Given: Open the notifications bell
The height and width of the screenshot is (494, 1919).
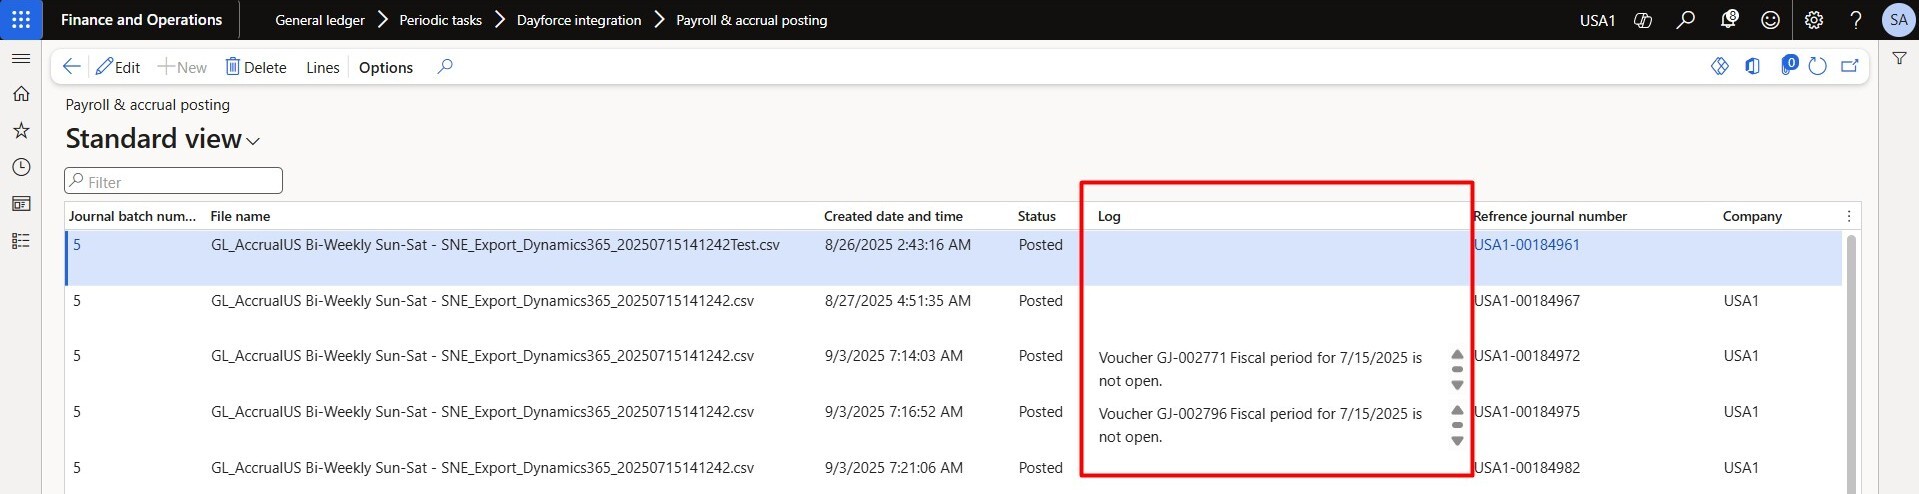Looking at the screenshot, I should (1729, 20).
